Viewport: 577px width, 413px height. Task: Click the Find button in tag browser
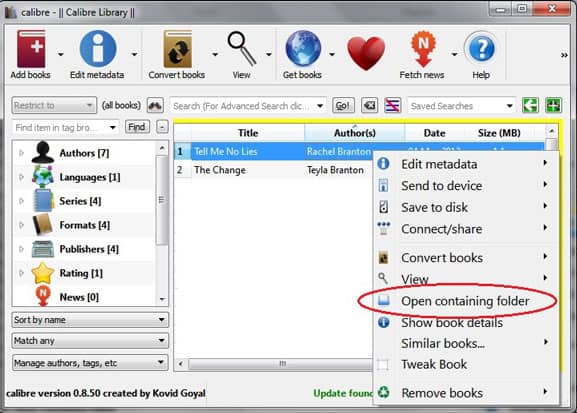tap(137, 127)
